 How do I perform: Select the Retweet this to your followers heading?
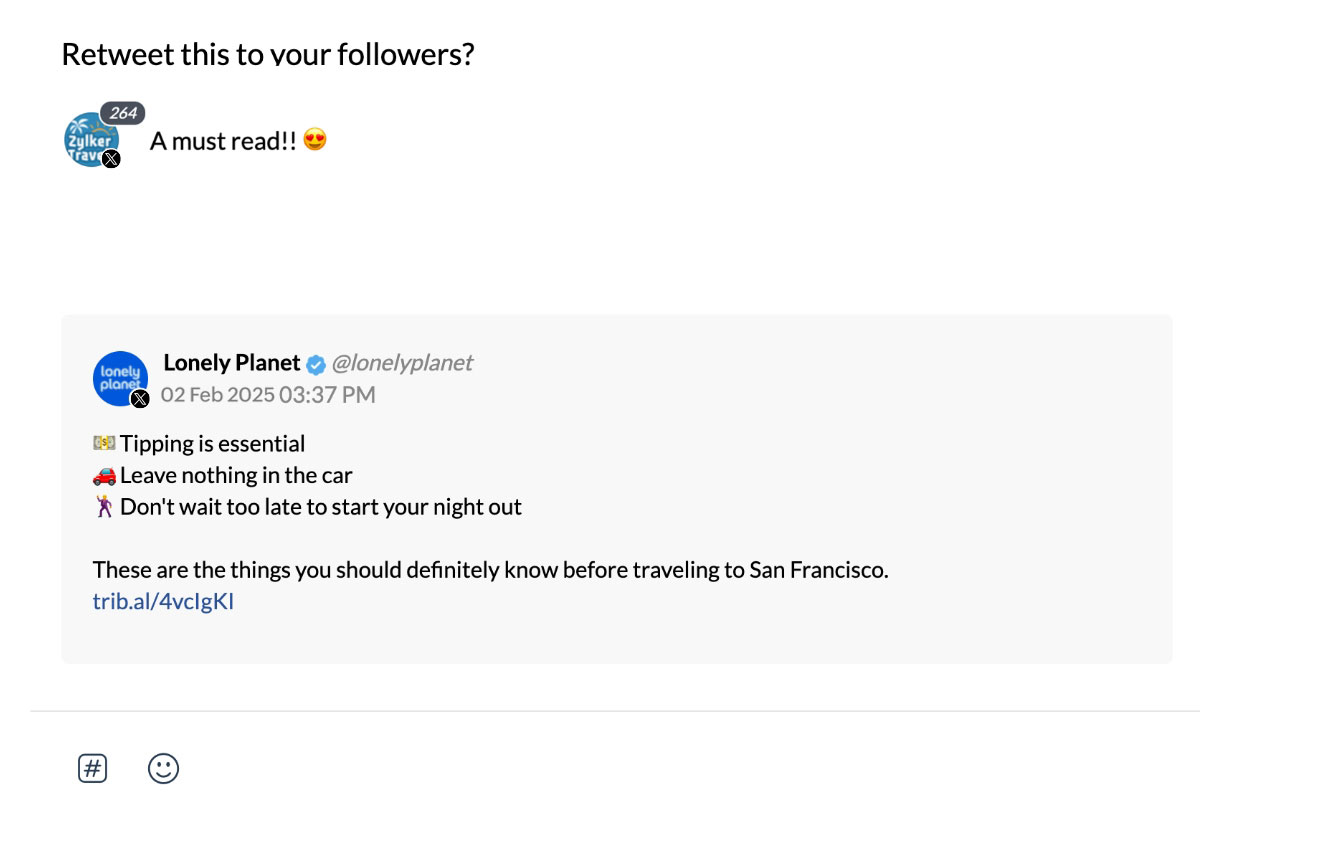pos(268,53)
